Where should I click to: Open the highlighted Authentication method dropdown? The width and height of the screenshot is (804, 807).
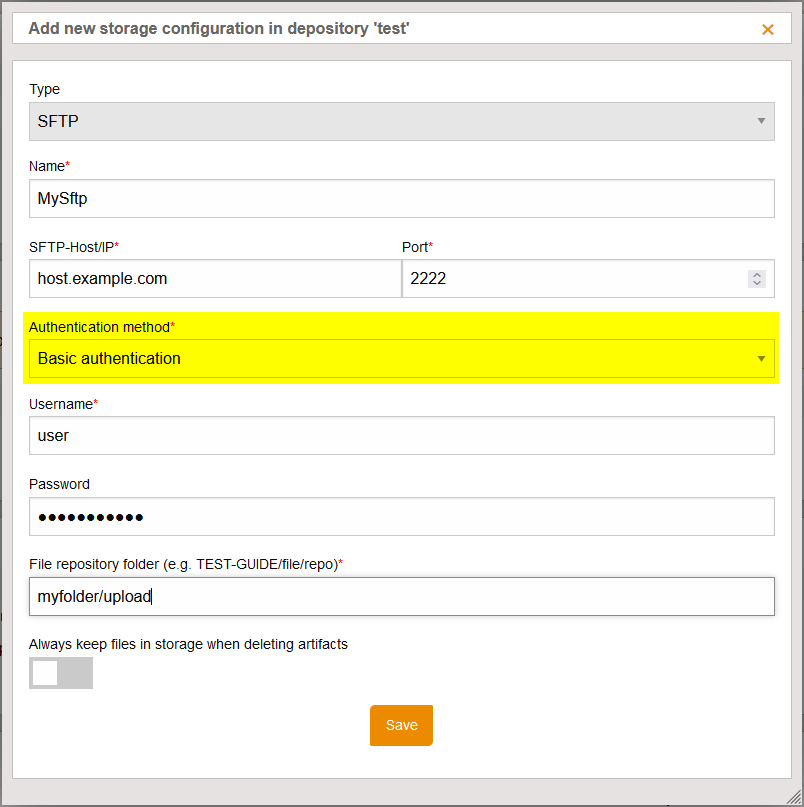[x=400, y=358]
